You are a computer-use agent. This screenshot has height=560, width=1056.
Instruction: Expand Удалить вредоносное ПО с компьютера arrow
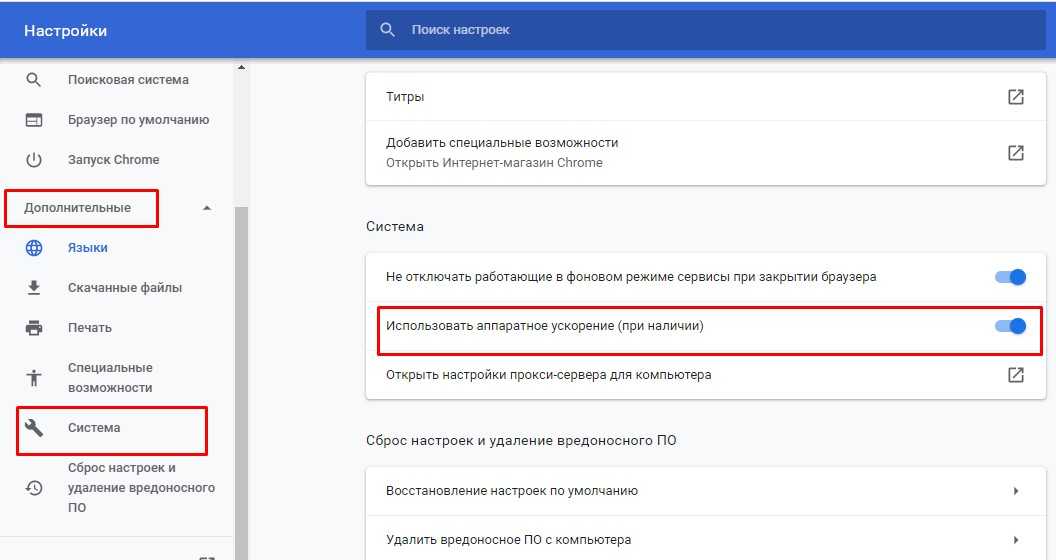click(x=1015, y=540)
